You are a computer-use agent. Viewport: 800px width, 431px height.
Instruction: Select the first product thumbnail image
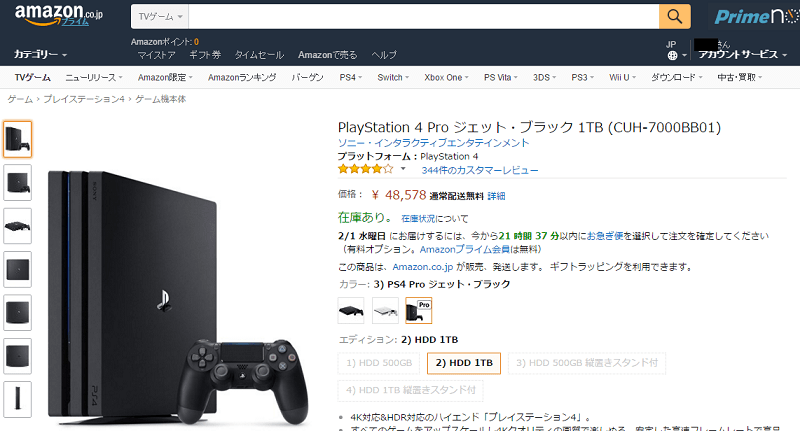[17, 139]
